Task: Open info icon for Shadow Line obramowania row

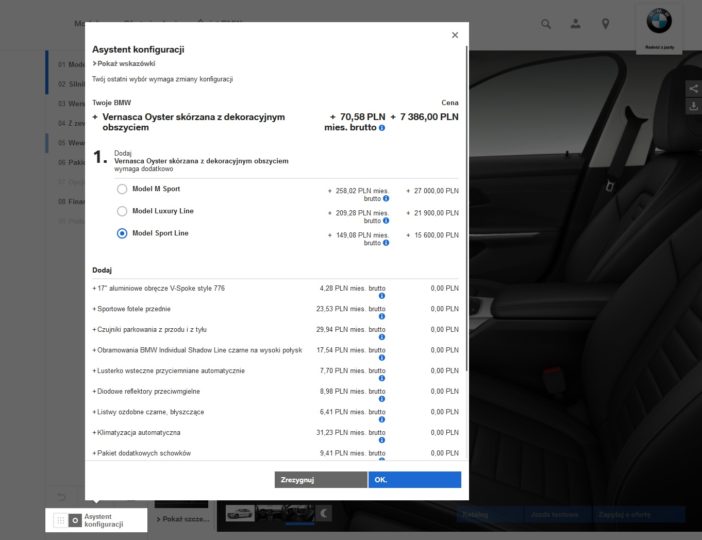Action: [382, 358]
